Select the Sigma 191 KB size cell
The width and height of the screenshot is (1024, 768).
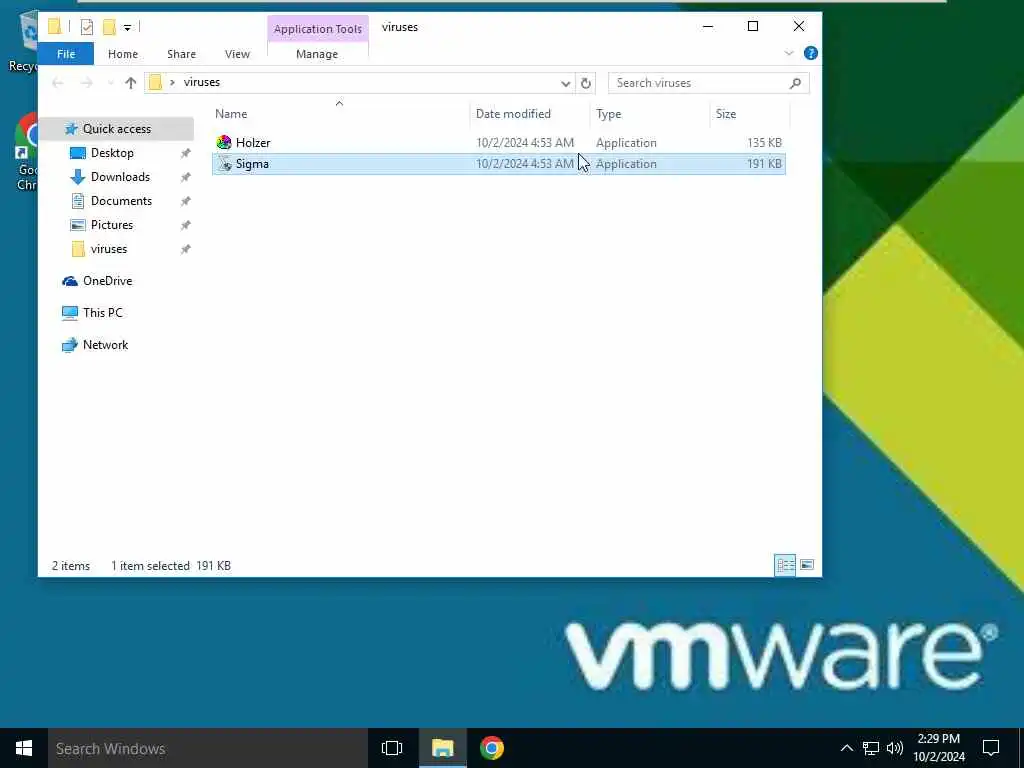[x=764, y=164]
